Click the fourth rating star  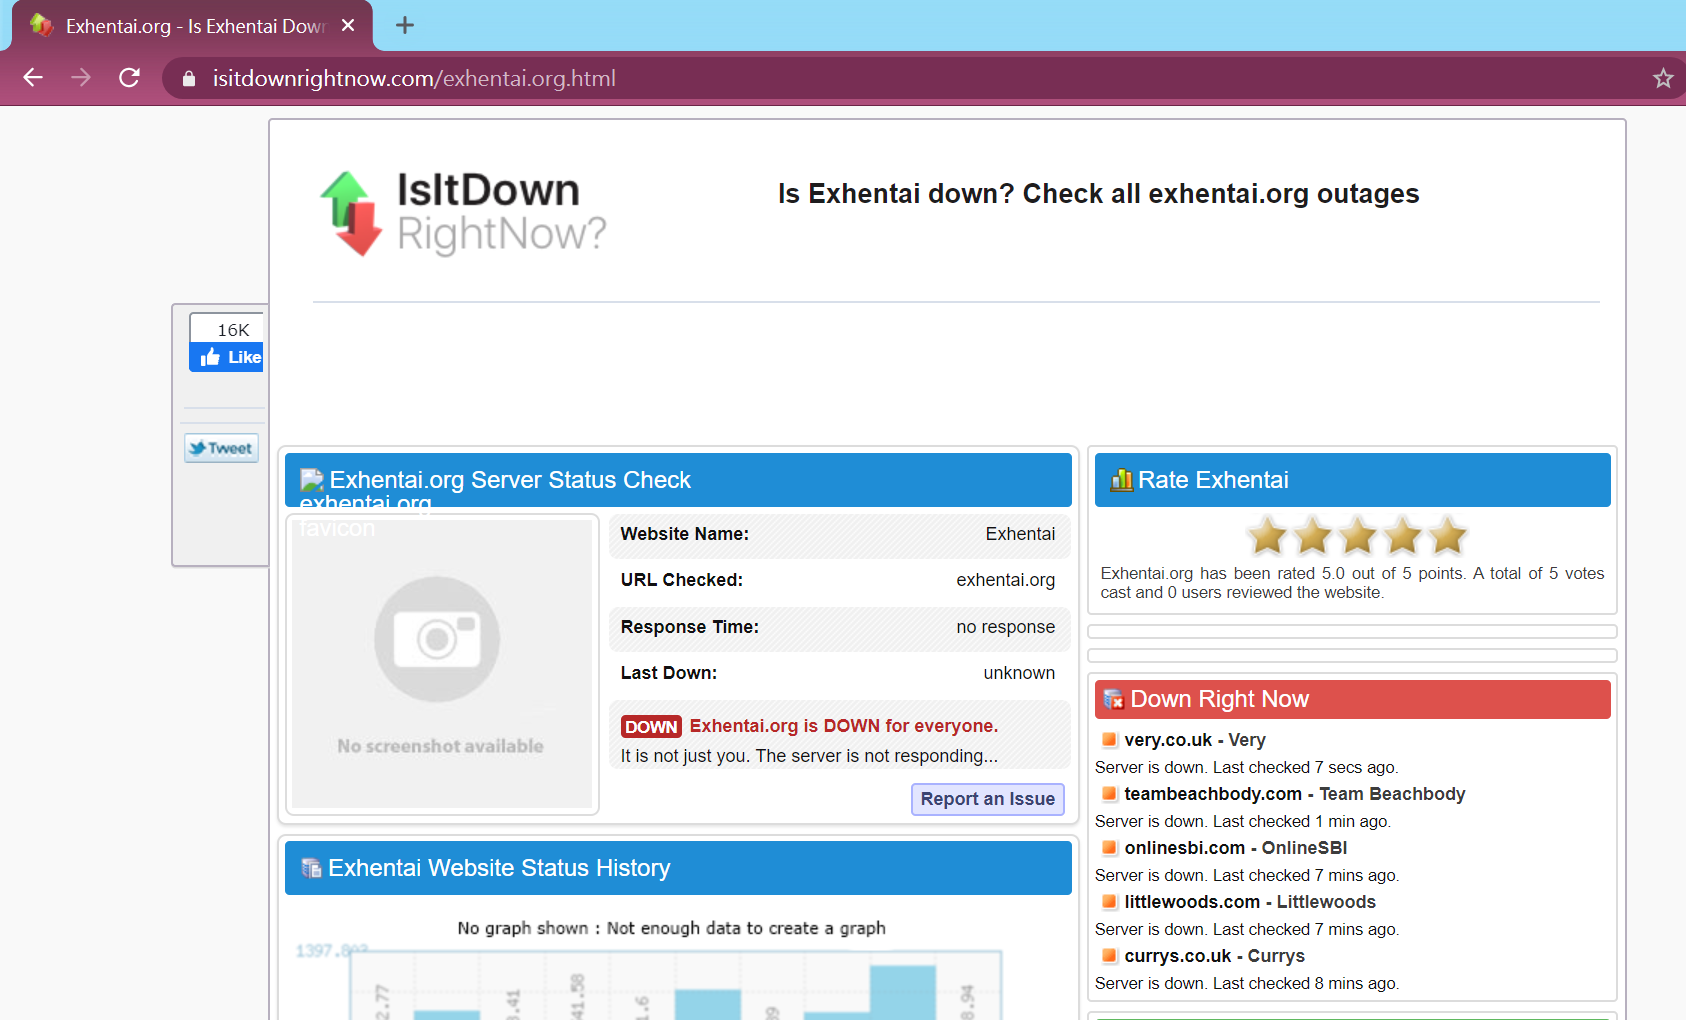[1403, 536]
